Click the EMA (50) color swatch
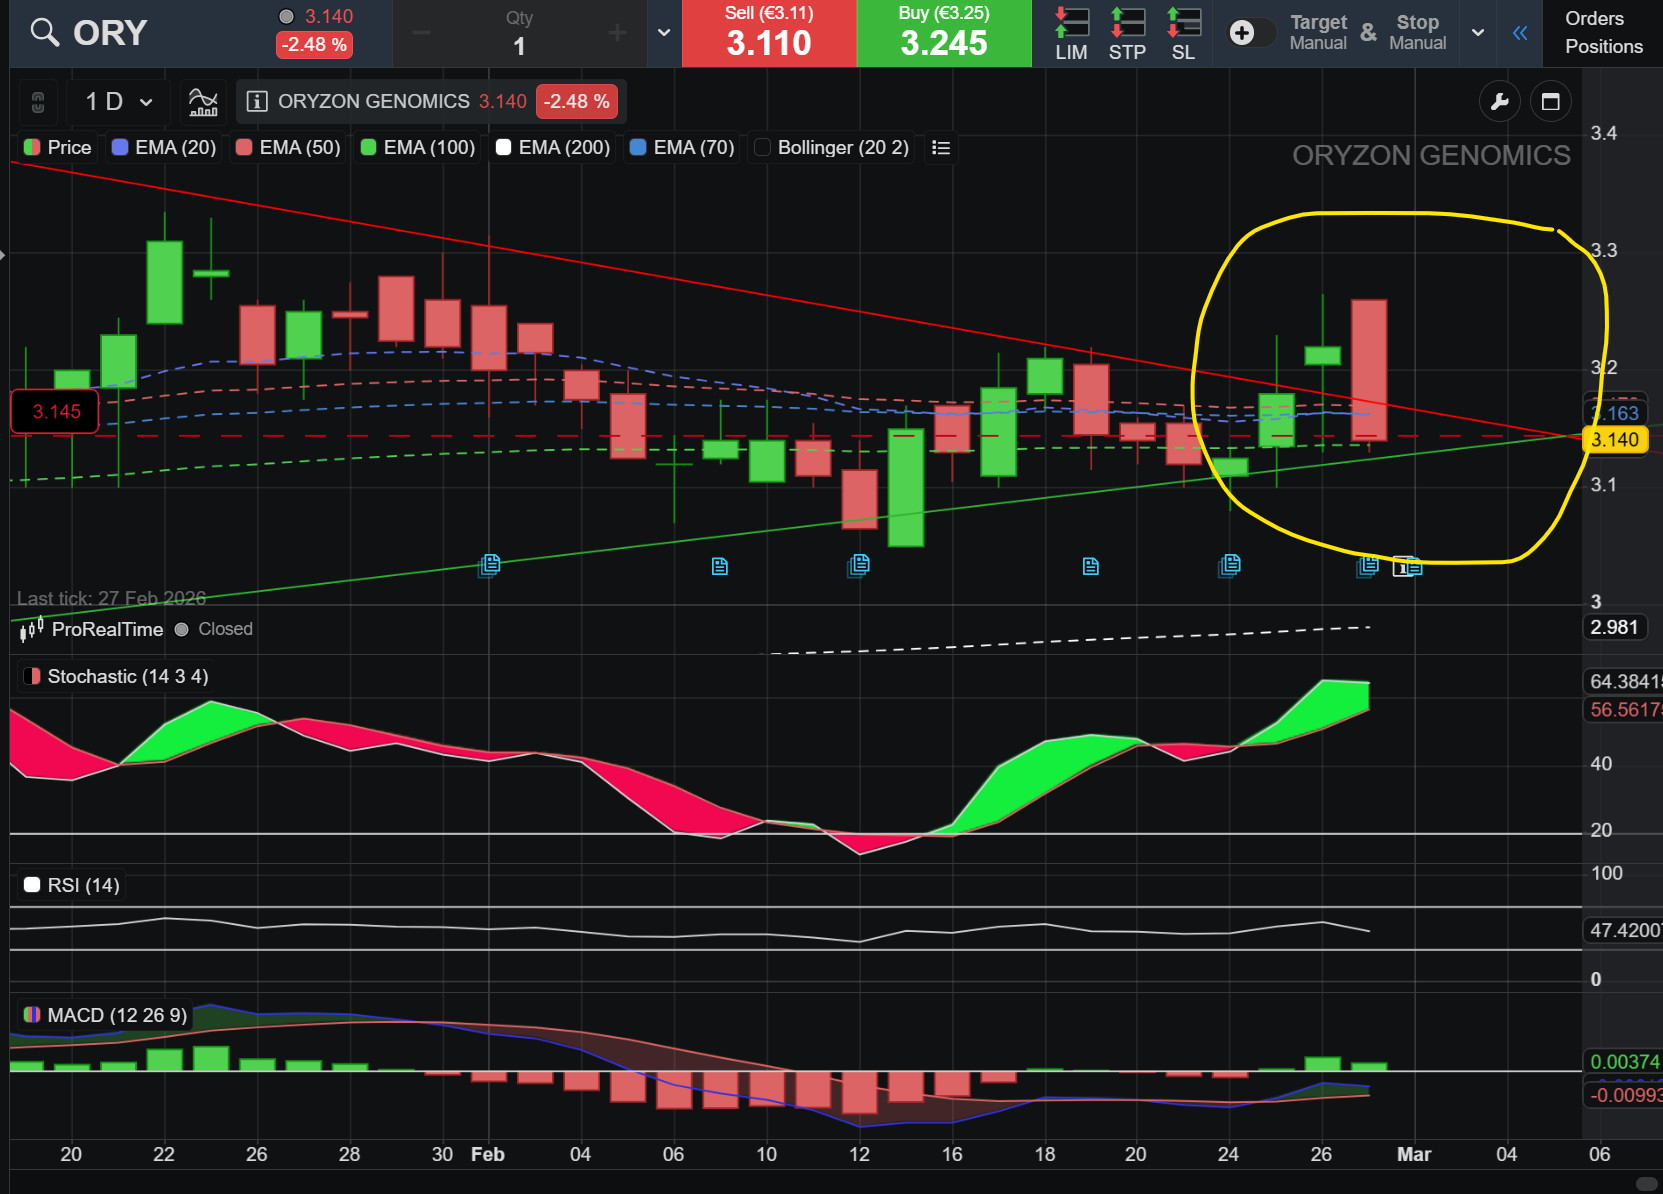1663x1194 pixels. 244,147
